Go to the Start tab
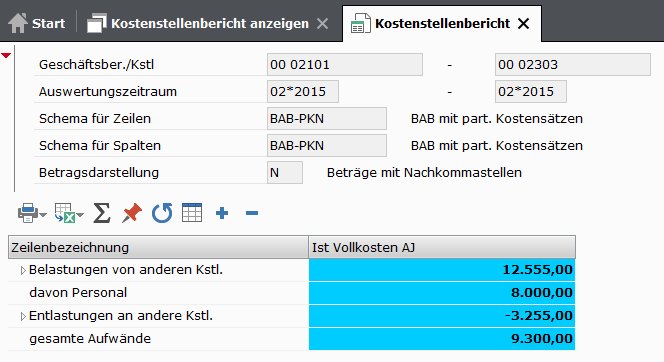664x362 pixels. click(x=37, y=23)
